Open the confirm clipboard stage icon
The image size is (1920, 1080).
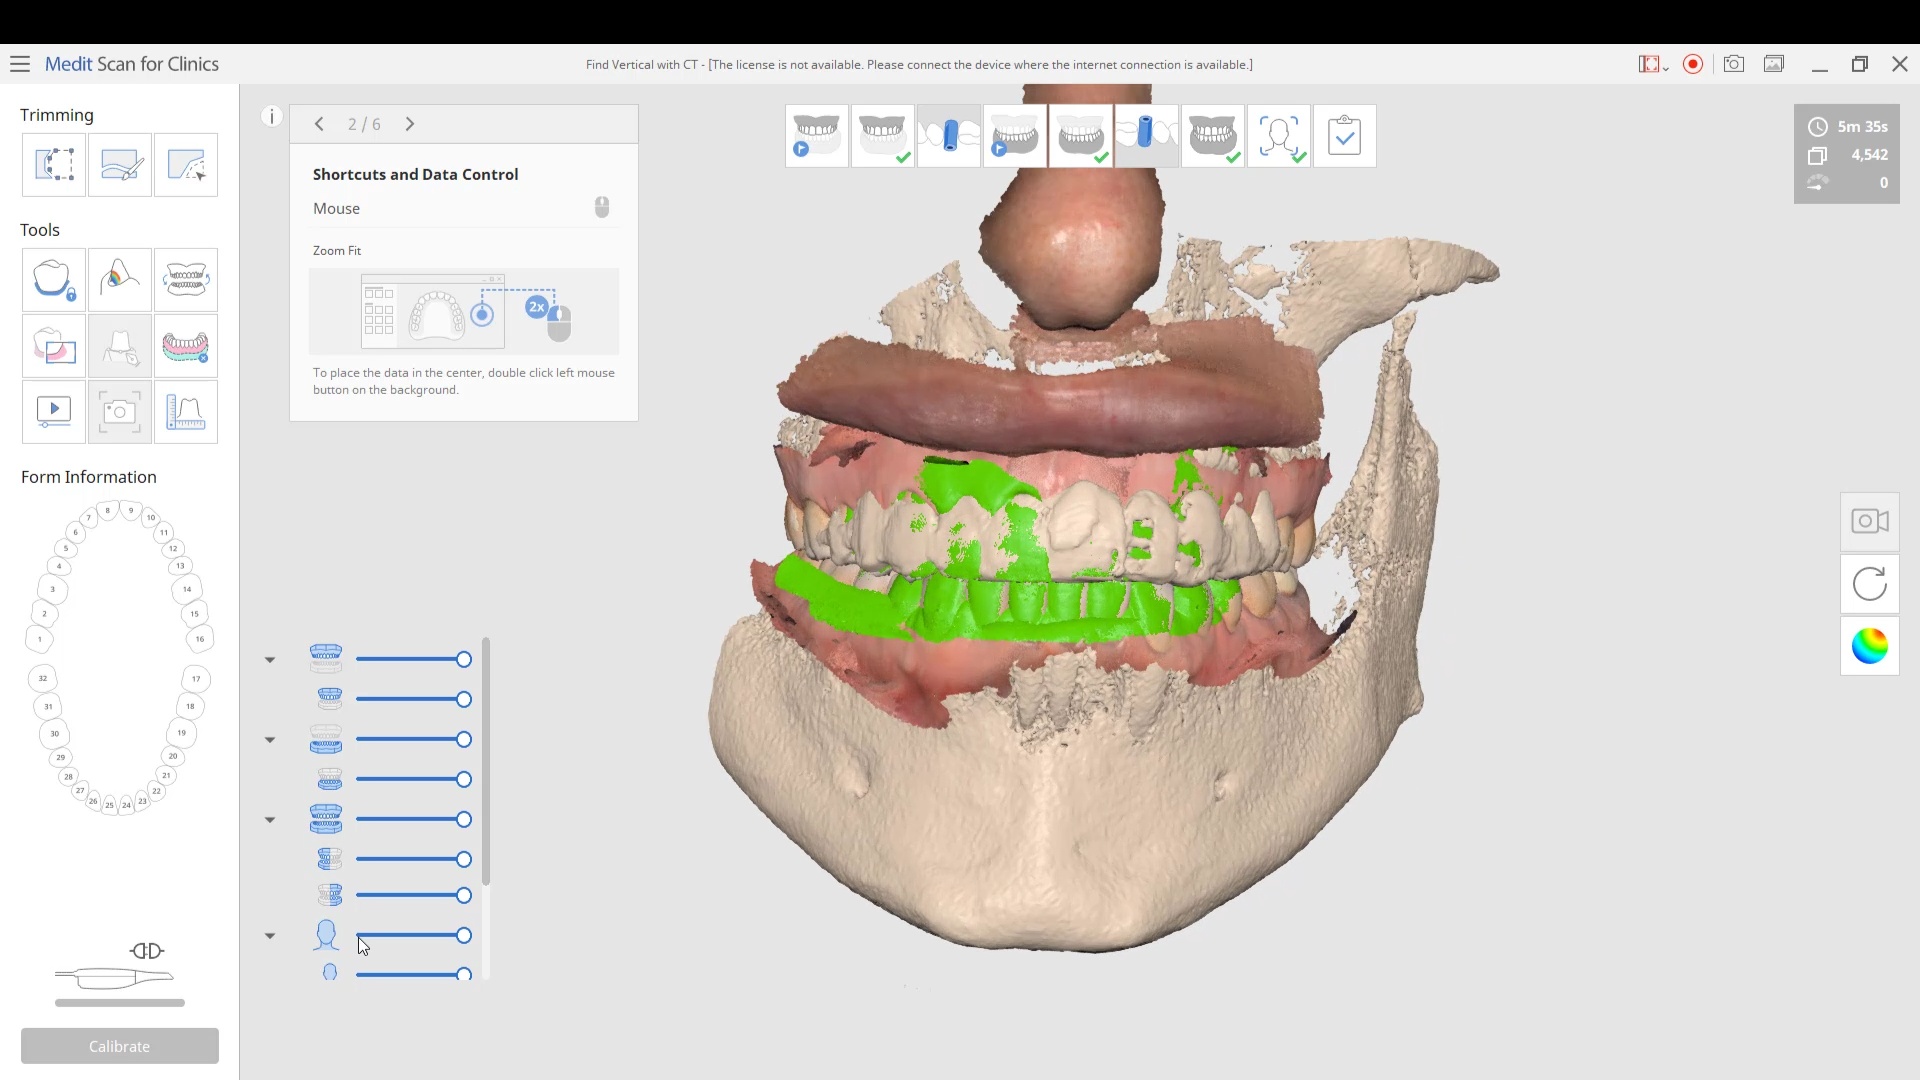coord(1344,135)
